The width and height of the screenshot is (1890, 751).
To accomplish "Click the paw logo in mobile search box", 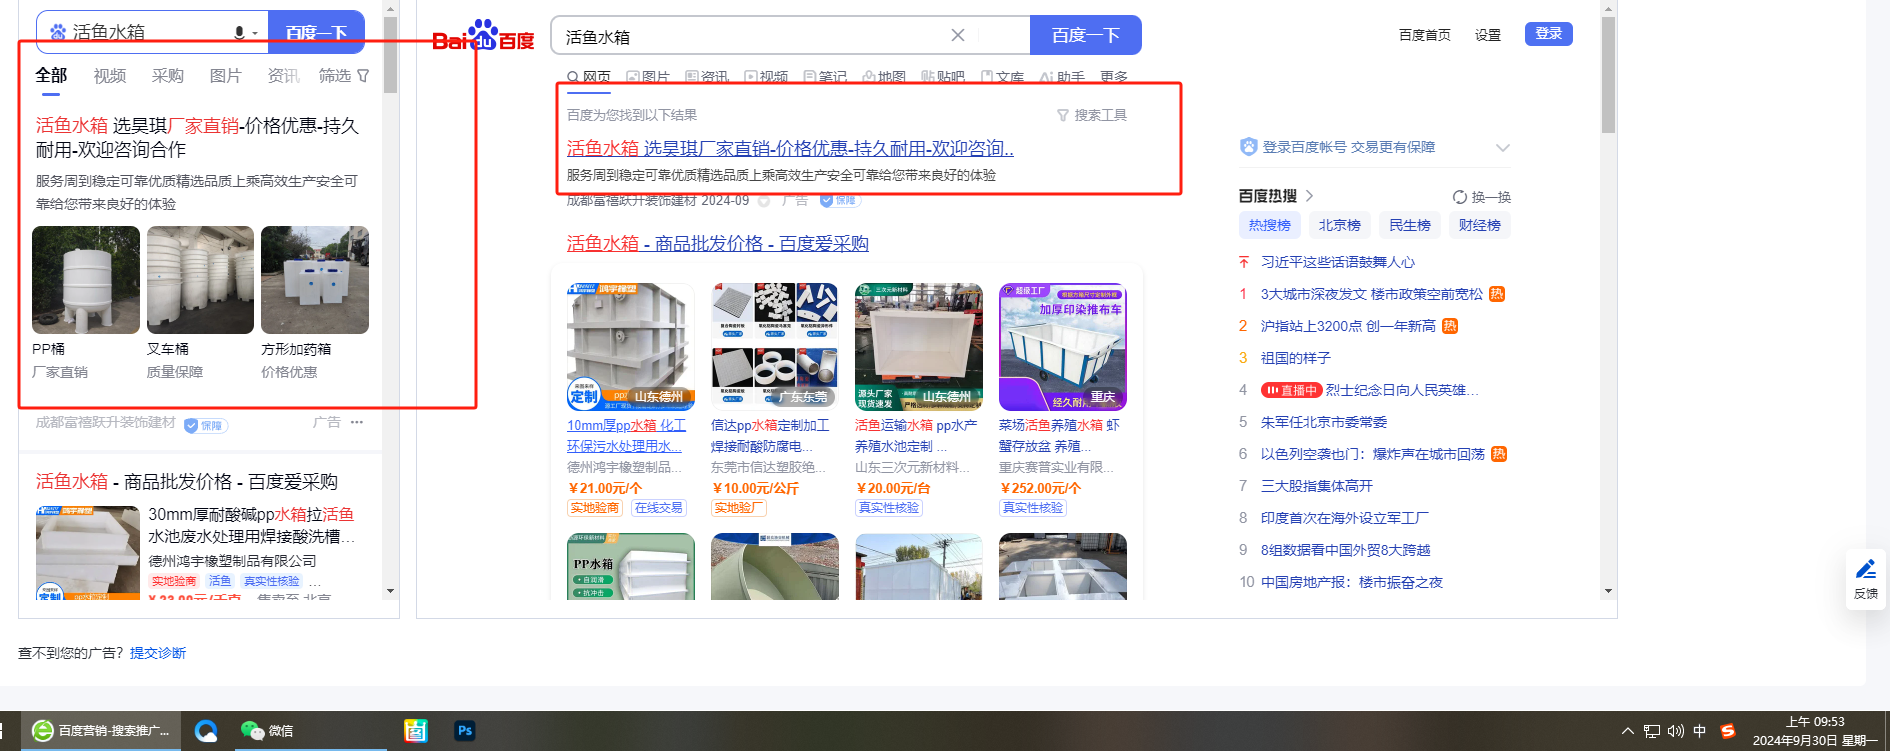I will tap(58, 32).
